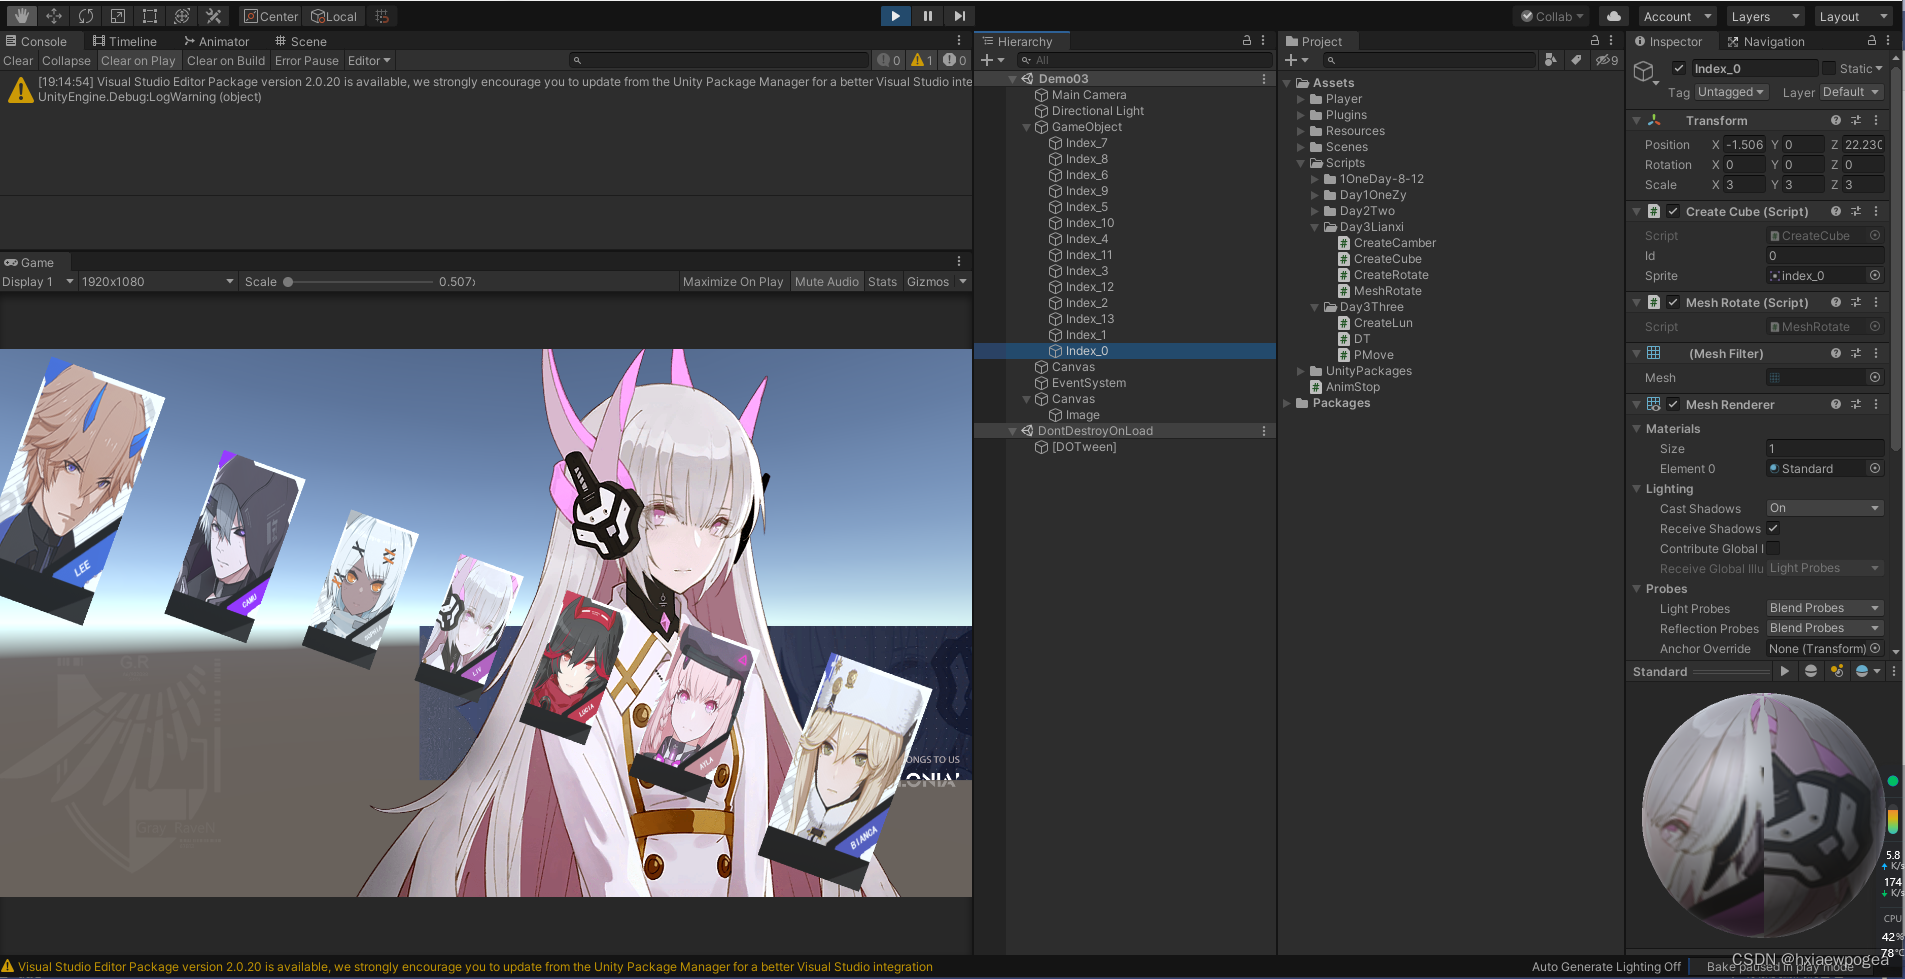Switch to the Navigation tab
Viewport: 1905px width, 979px height.
click(x=1766, y=41)
